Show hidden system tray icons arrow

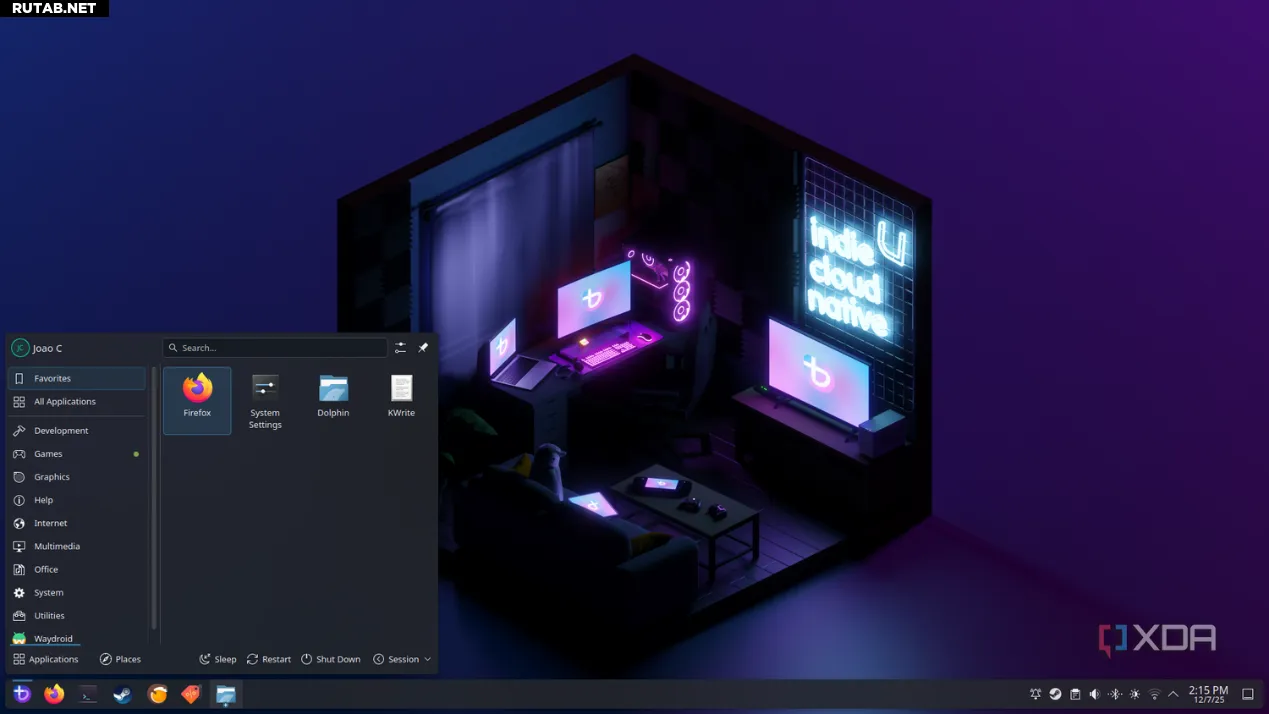(x=1173, y=694)
